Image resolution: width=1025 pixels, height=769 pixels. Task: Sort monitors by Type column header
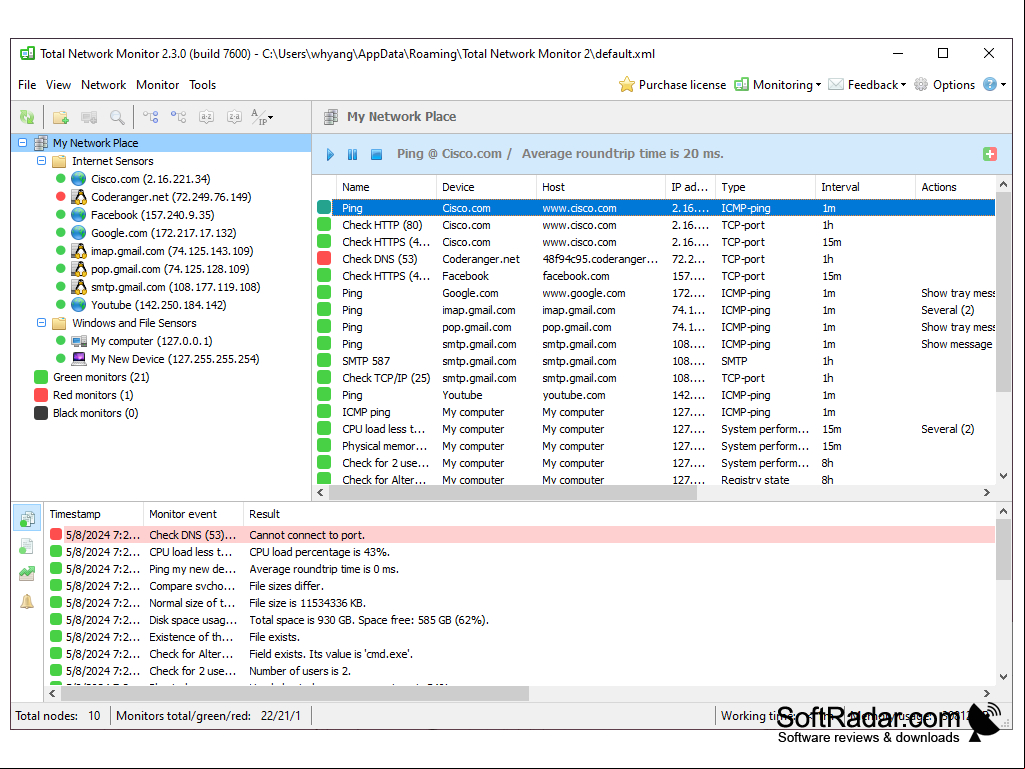[x=765, y=187]
